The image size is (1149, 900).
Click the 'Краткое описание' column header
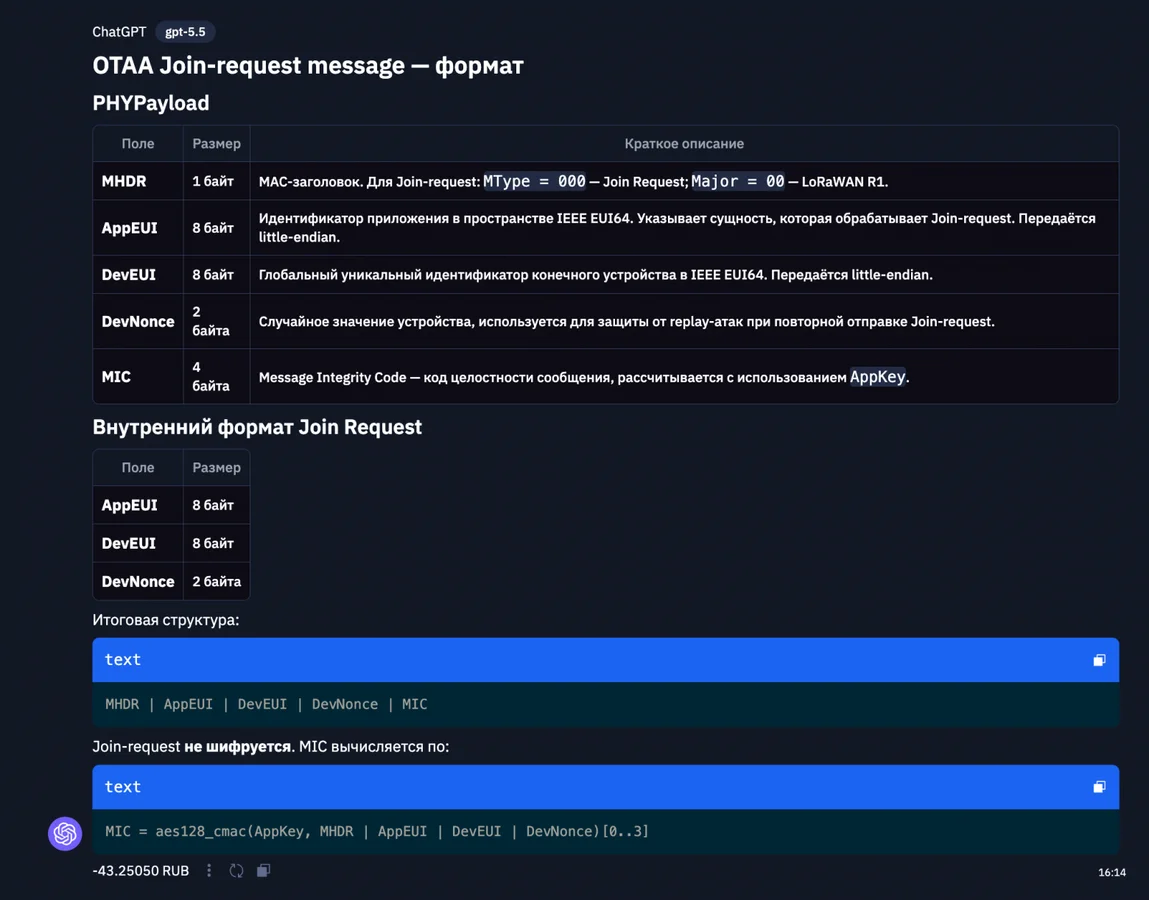(x=684, y=144)
